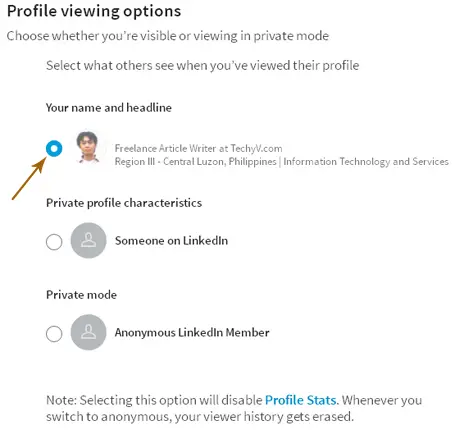Click the 'Anonymous LinkedIn Member' label text

tap(192, 332)
